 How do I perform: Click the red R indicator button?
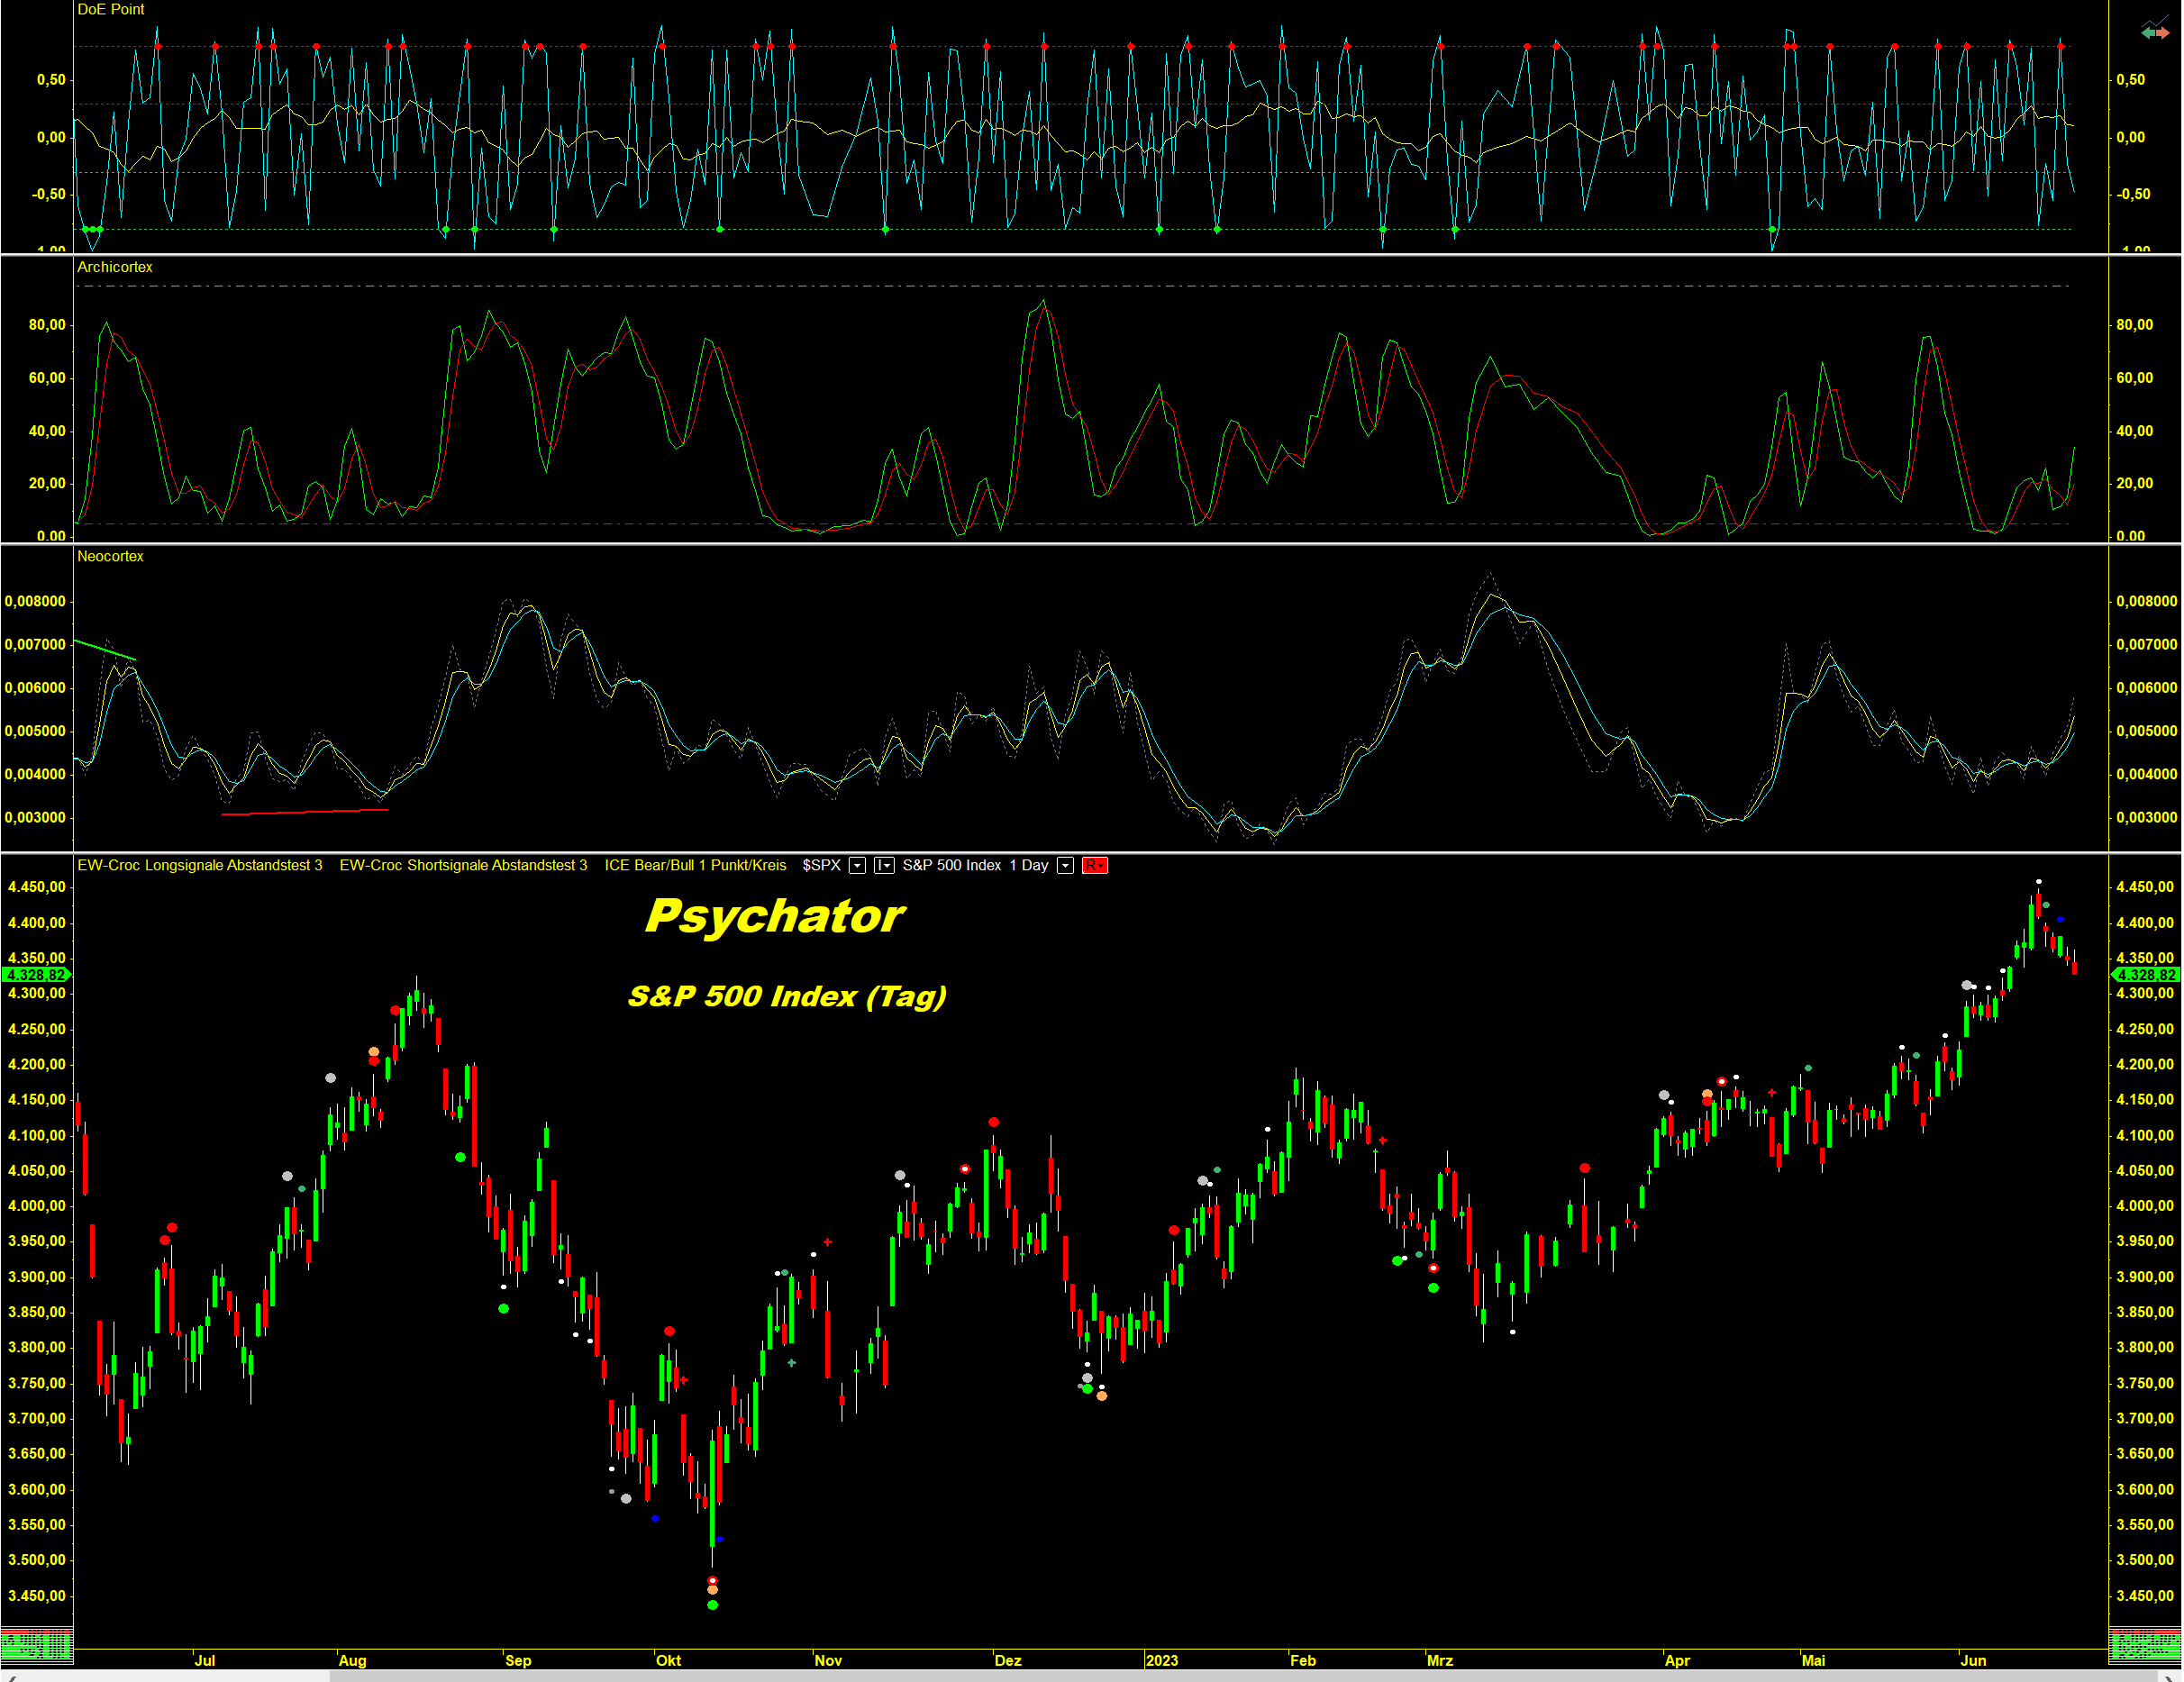point(1094,866)
